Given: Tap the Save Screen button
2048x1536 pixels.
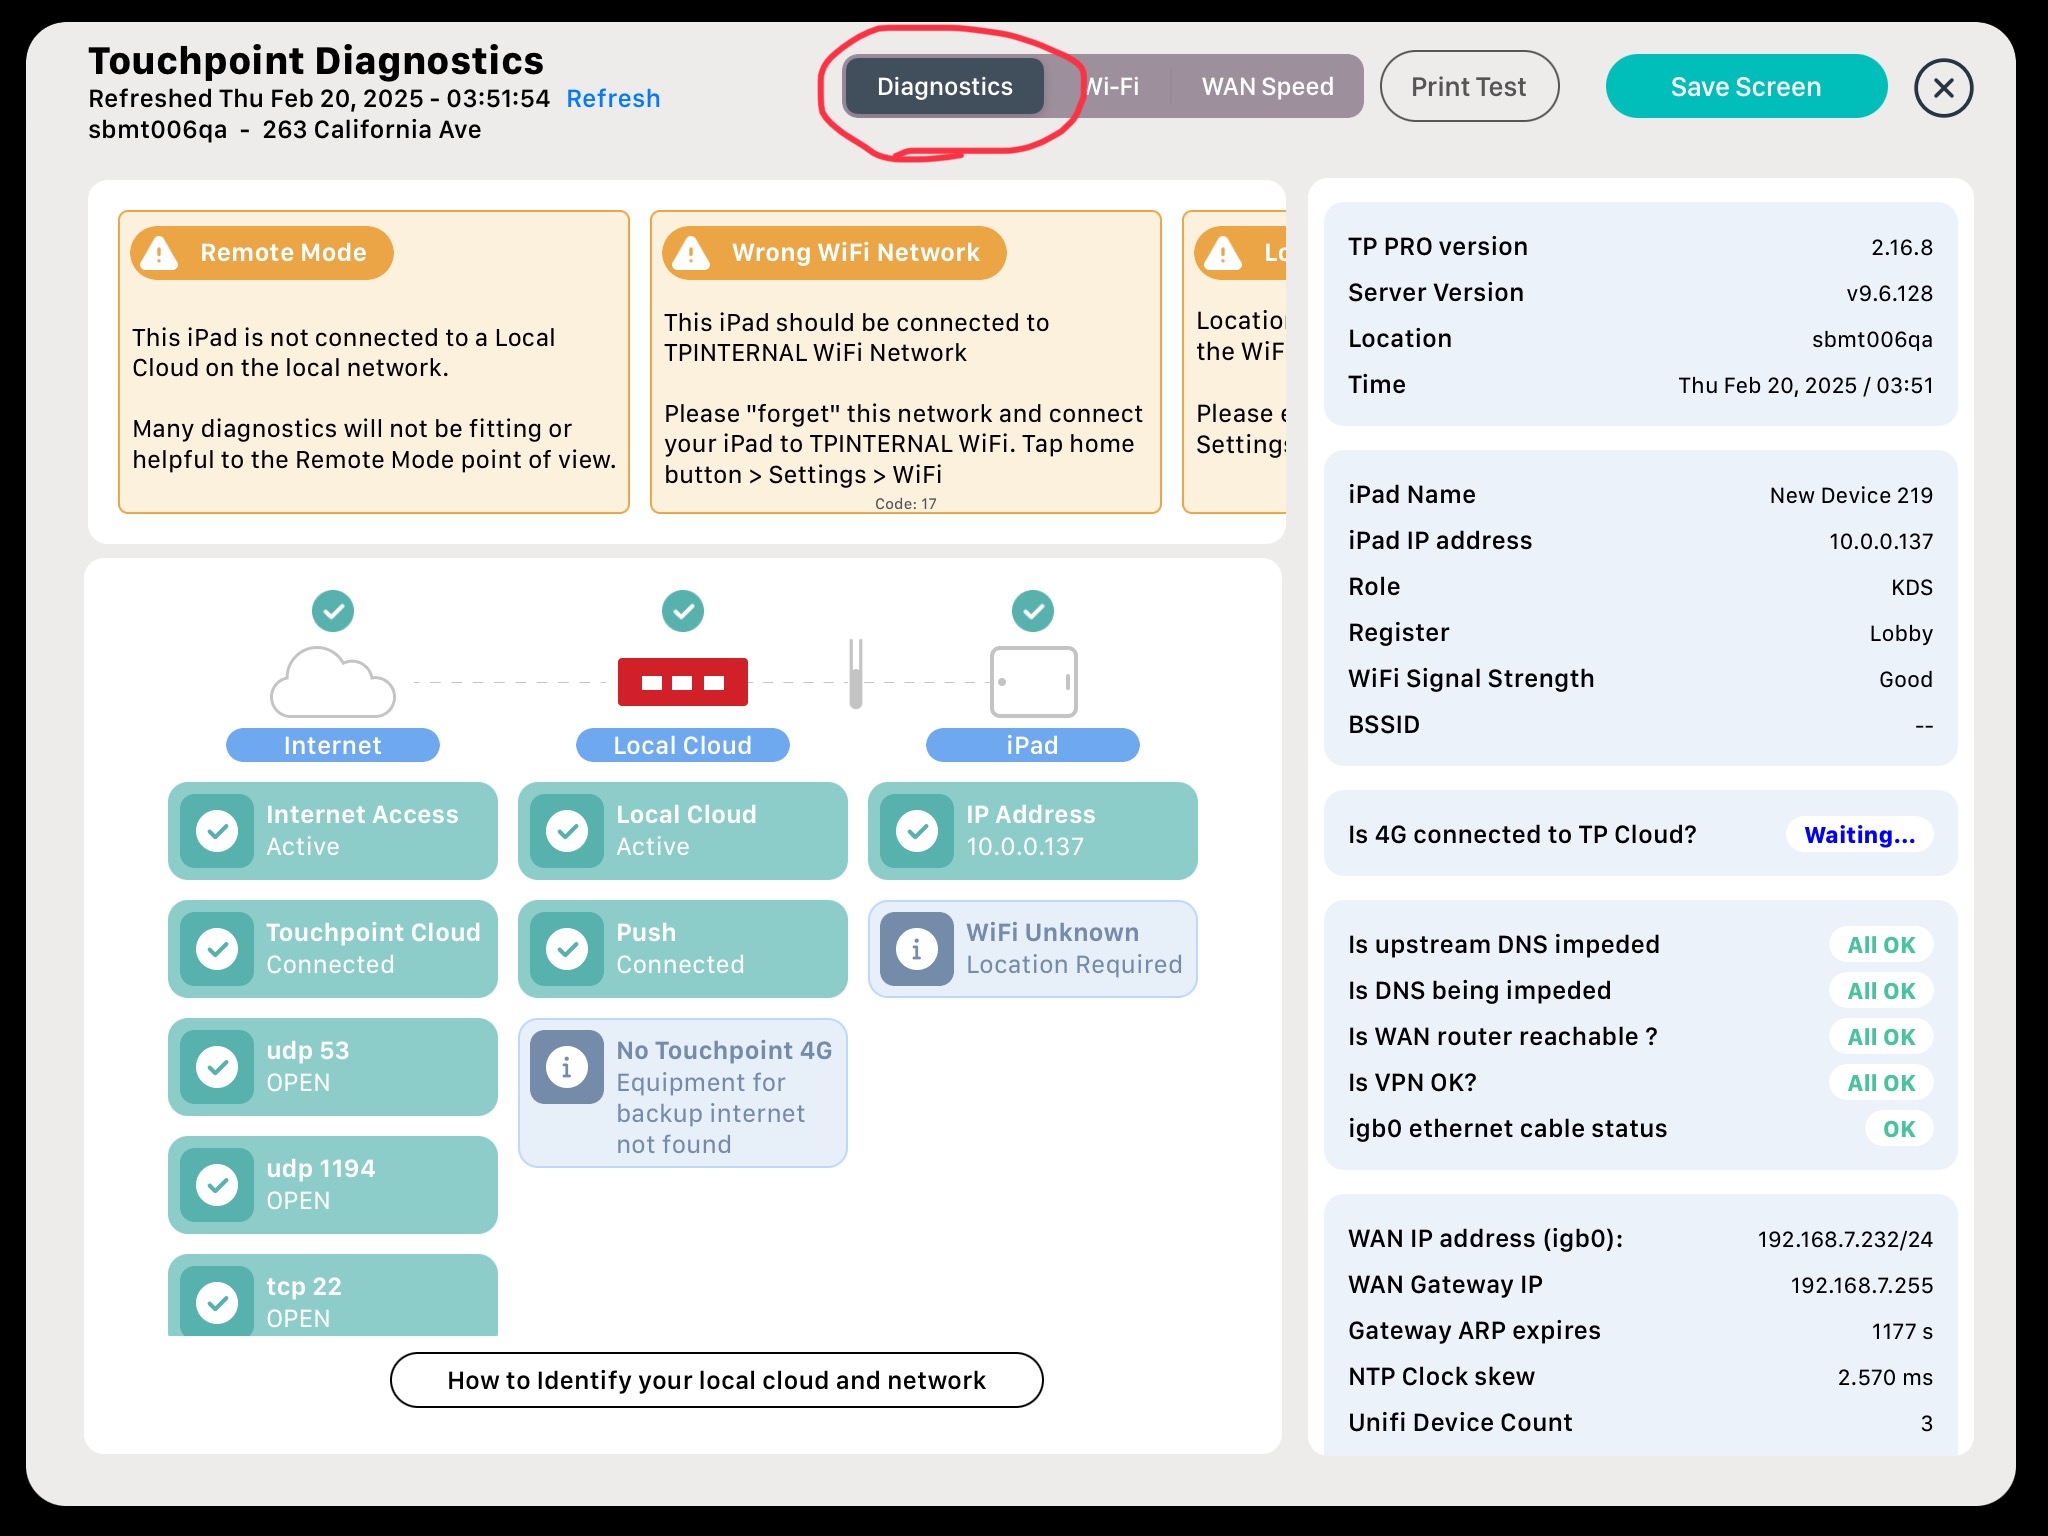Looking at the screenshot, I should pos(1745,87).
